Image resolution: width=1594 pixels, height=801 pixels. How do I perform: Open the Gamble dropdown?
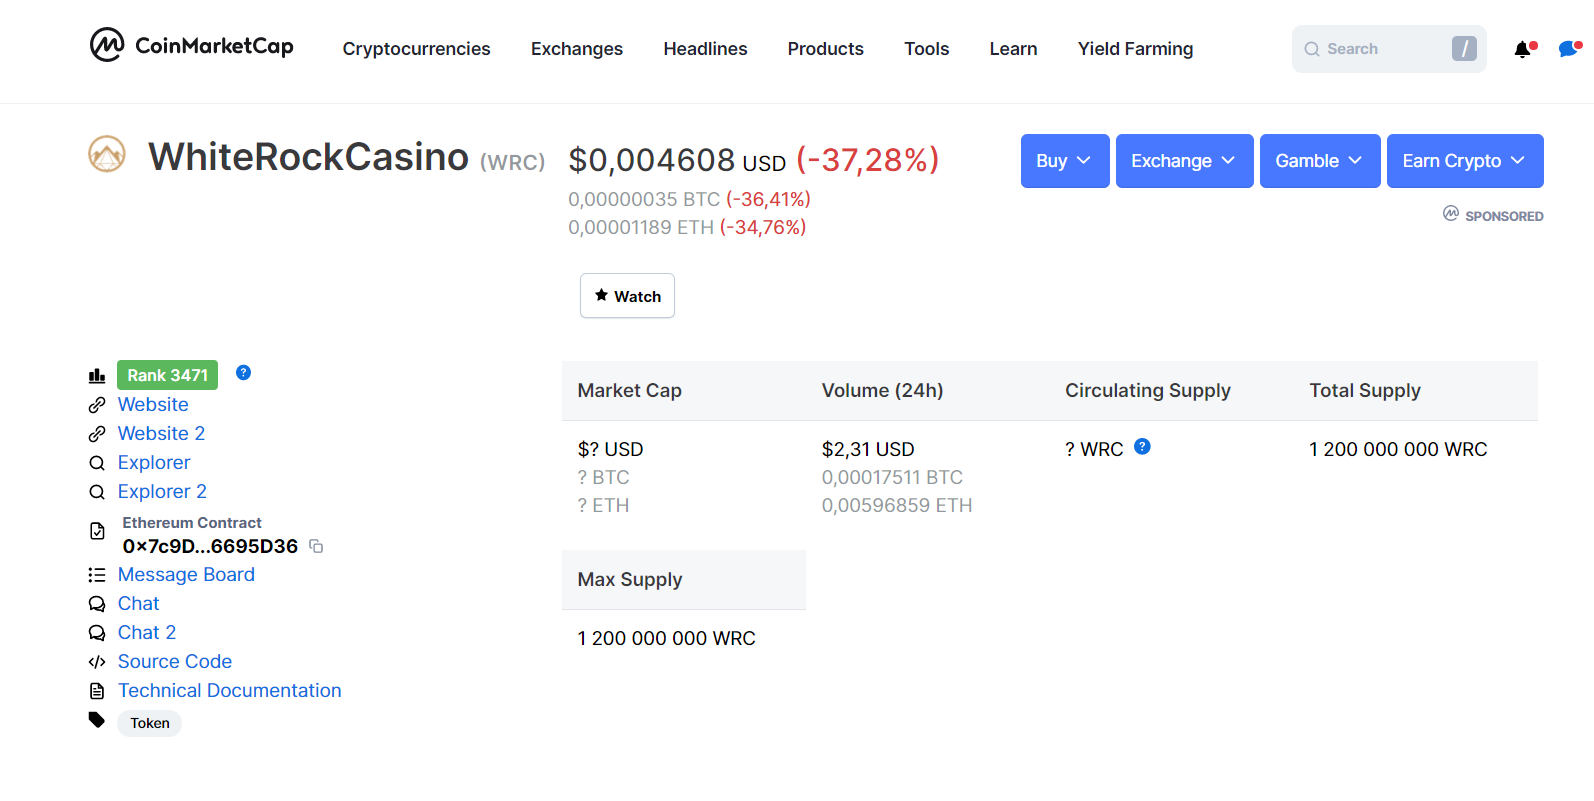(x=1319, y=161)
